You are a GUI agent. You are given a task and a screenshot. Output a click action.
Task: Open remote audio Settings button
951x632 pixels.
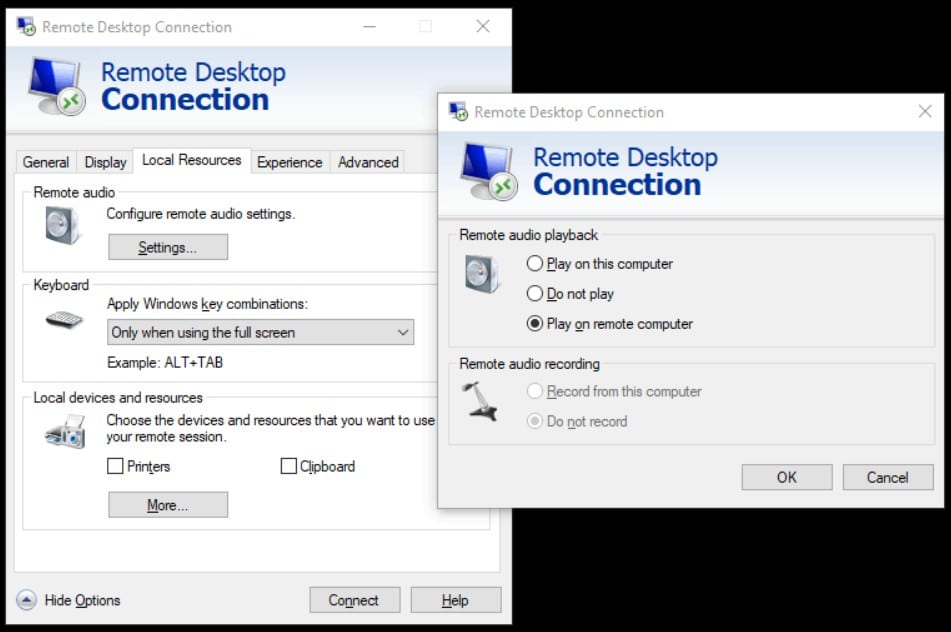[x=168, y=247]
